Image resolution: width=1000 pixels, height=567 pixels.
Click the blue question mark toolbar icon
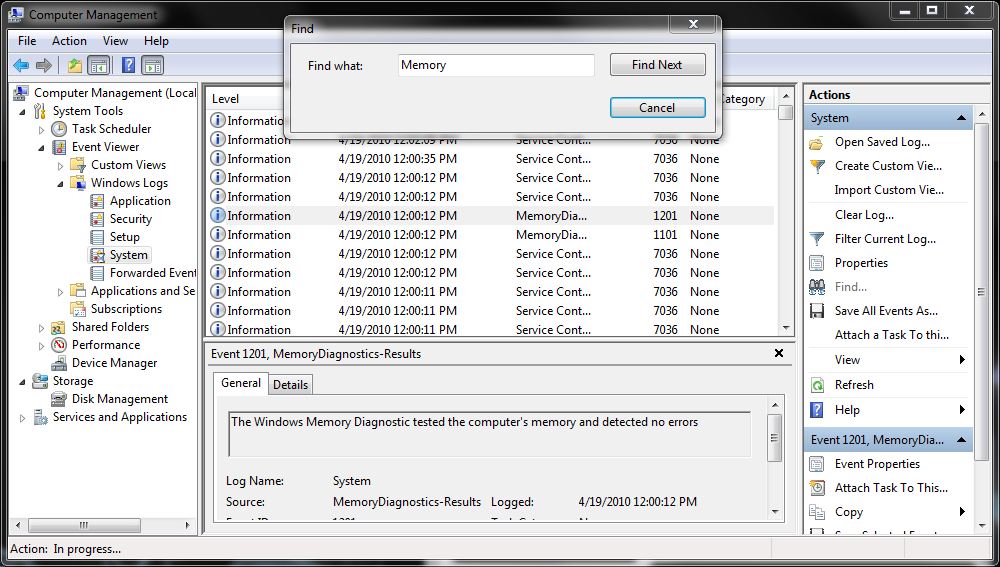(x=128, y=66)
